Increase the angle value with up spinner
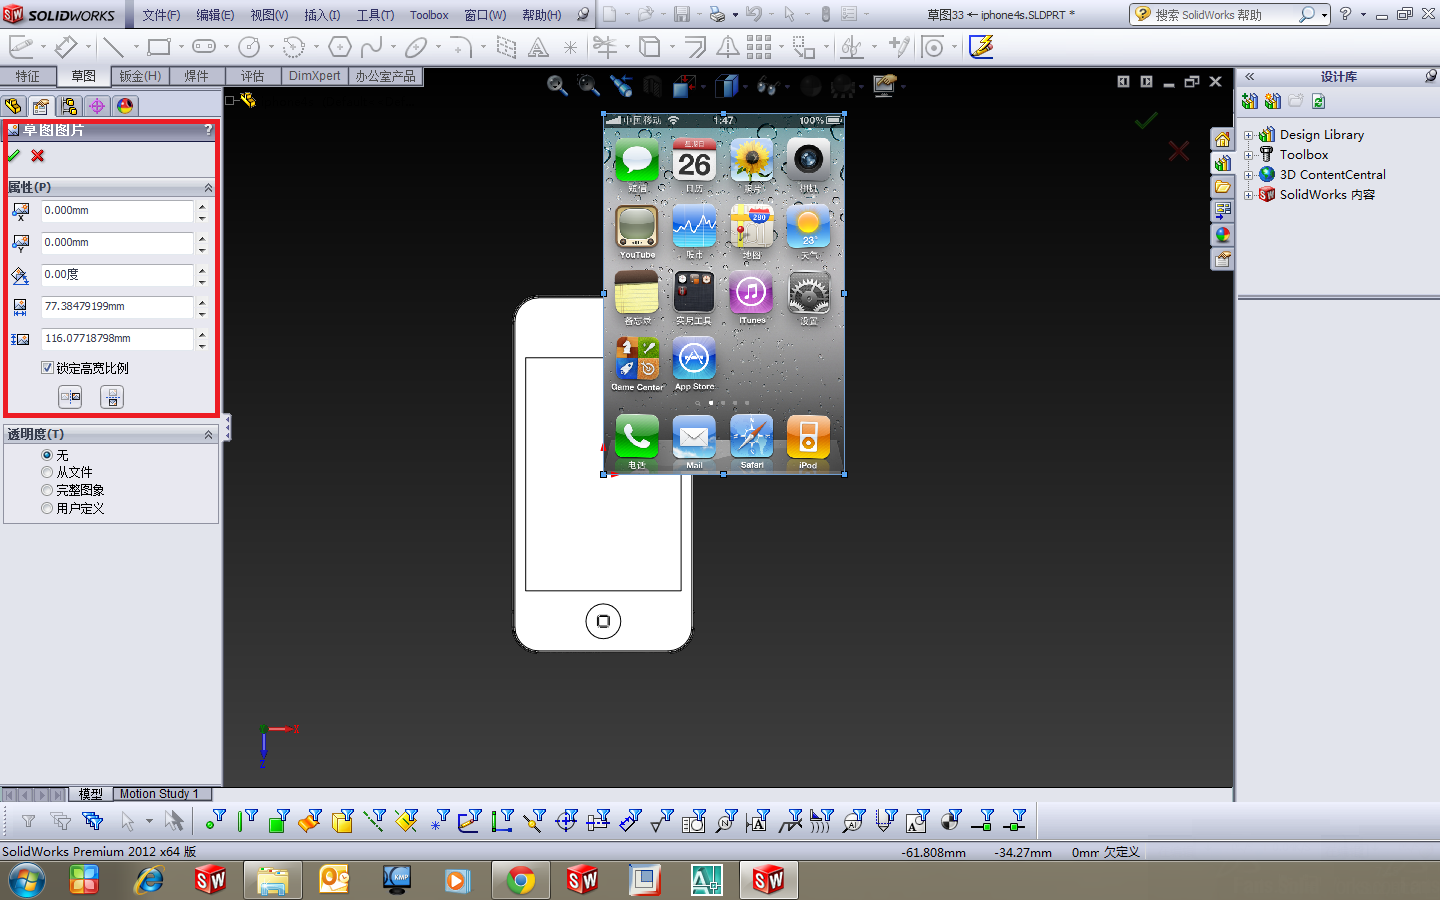 click(x=202, y=270)
